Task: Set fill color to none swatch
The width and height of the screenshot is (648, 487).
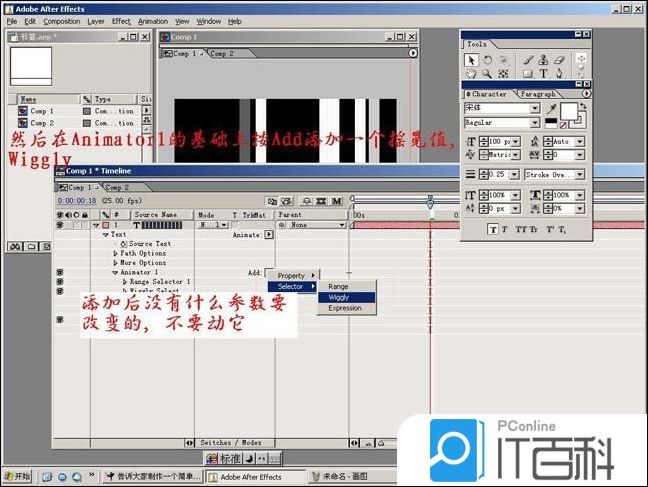Action: point(563,125)
